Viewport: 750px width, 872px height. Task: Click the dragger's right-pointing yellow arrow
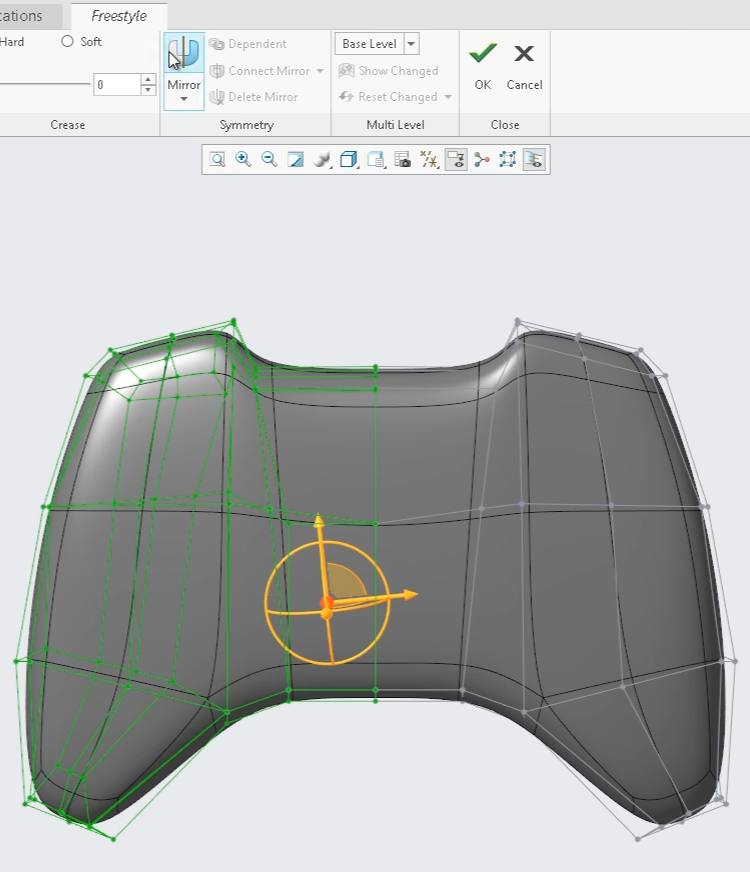pos(410,595)
